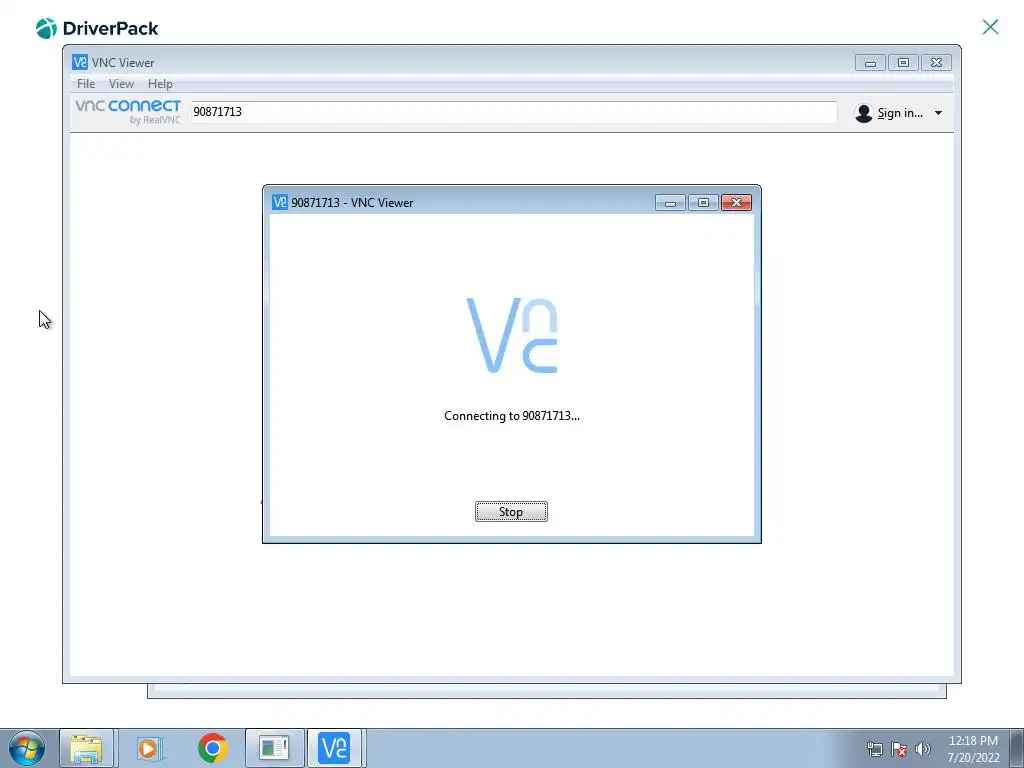
Task: Click the network icon in the system tray
Action: pos(874,749)
